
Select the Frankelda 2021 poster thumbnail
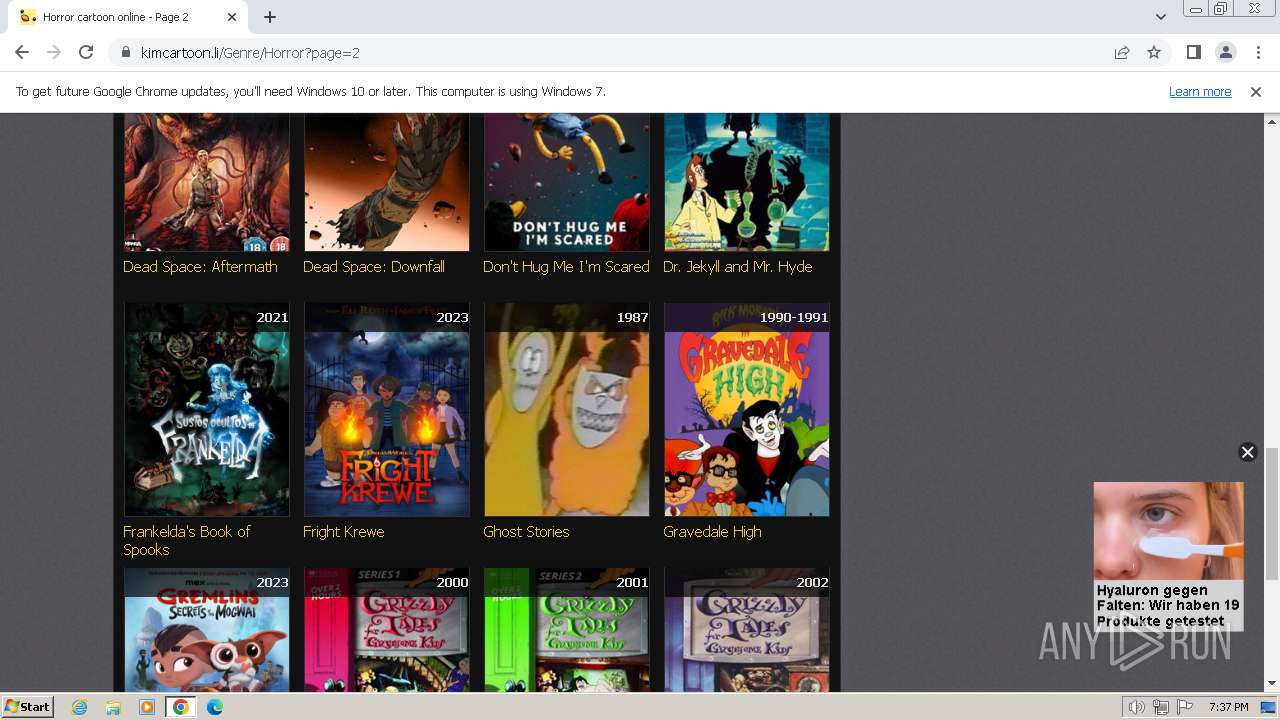[207, 410]
